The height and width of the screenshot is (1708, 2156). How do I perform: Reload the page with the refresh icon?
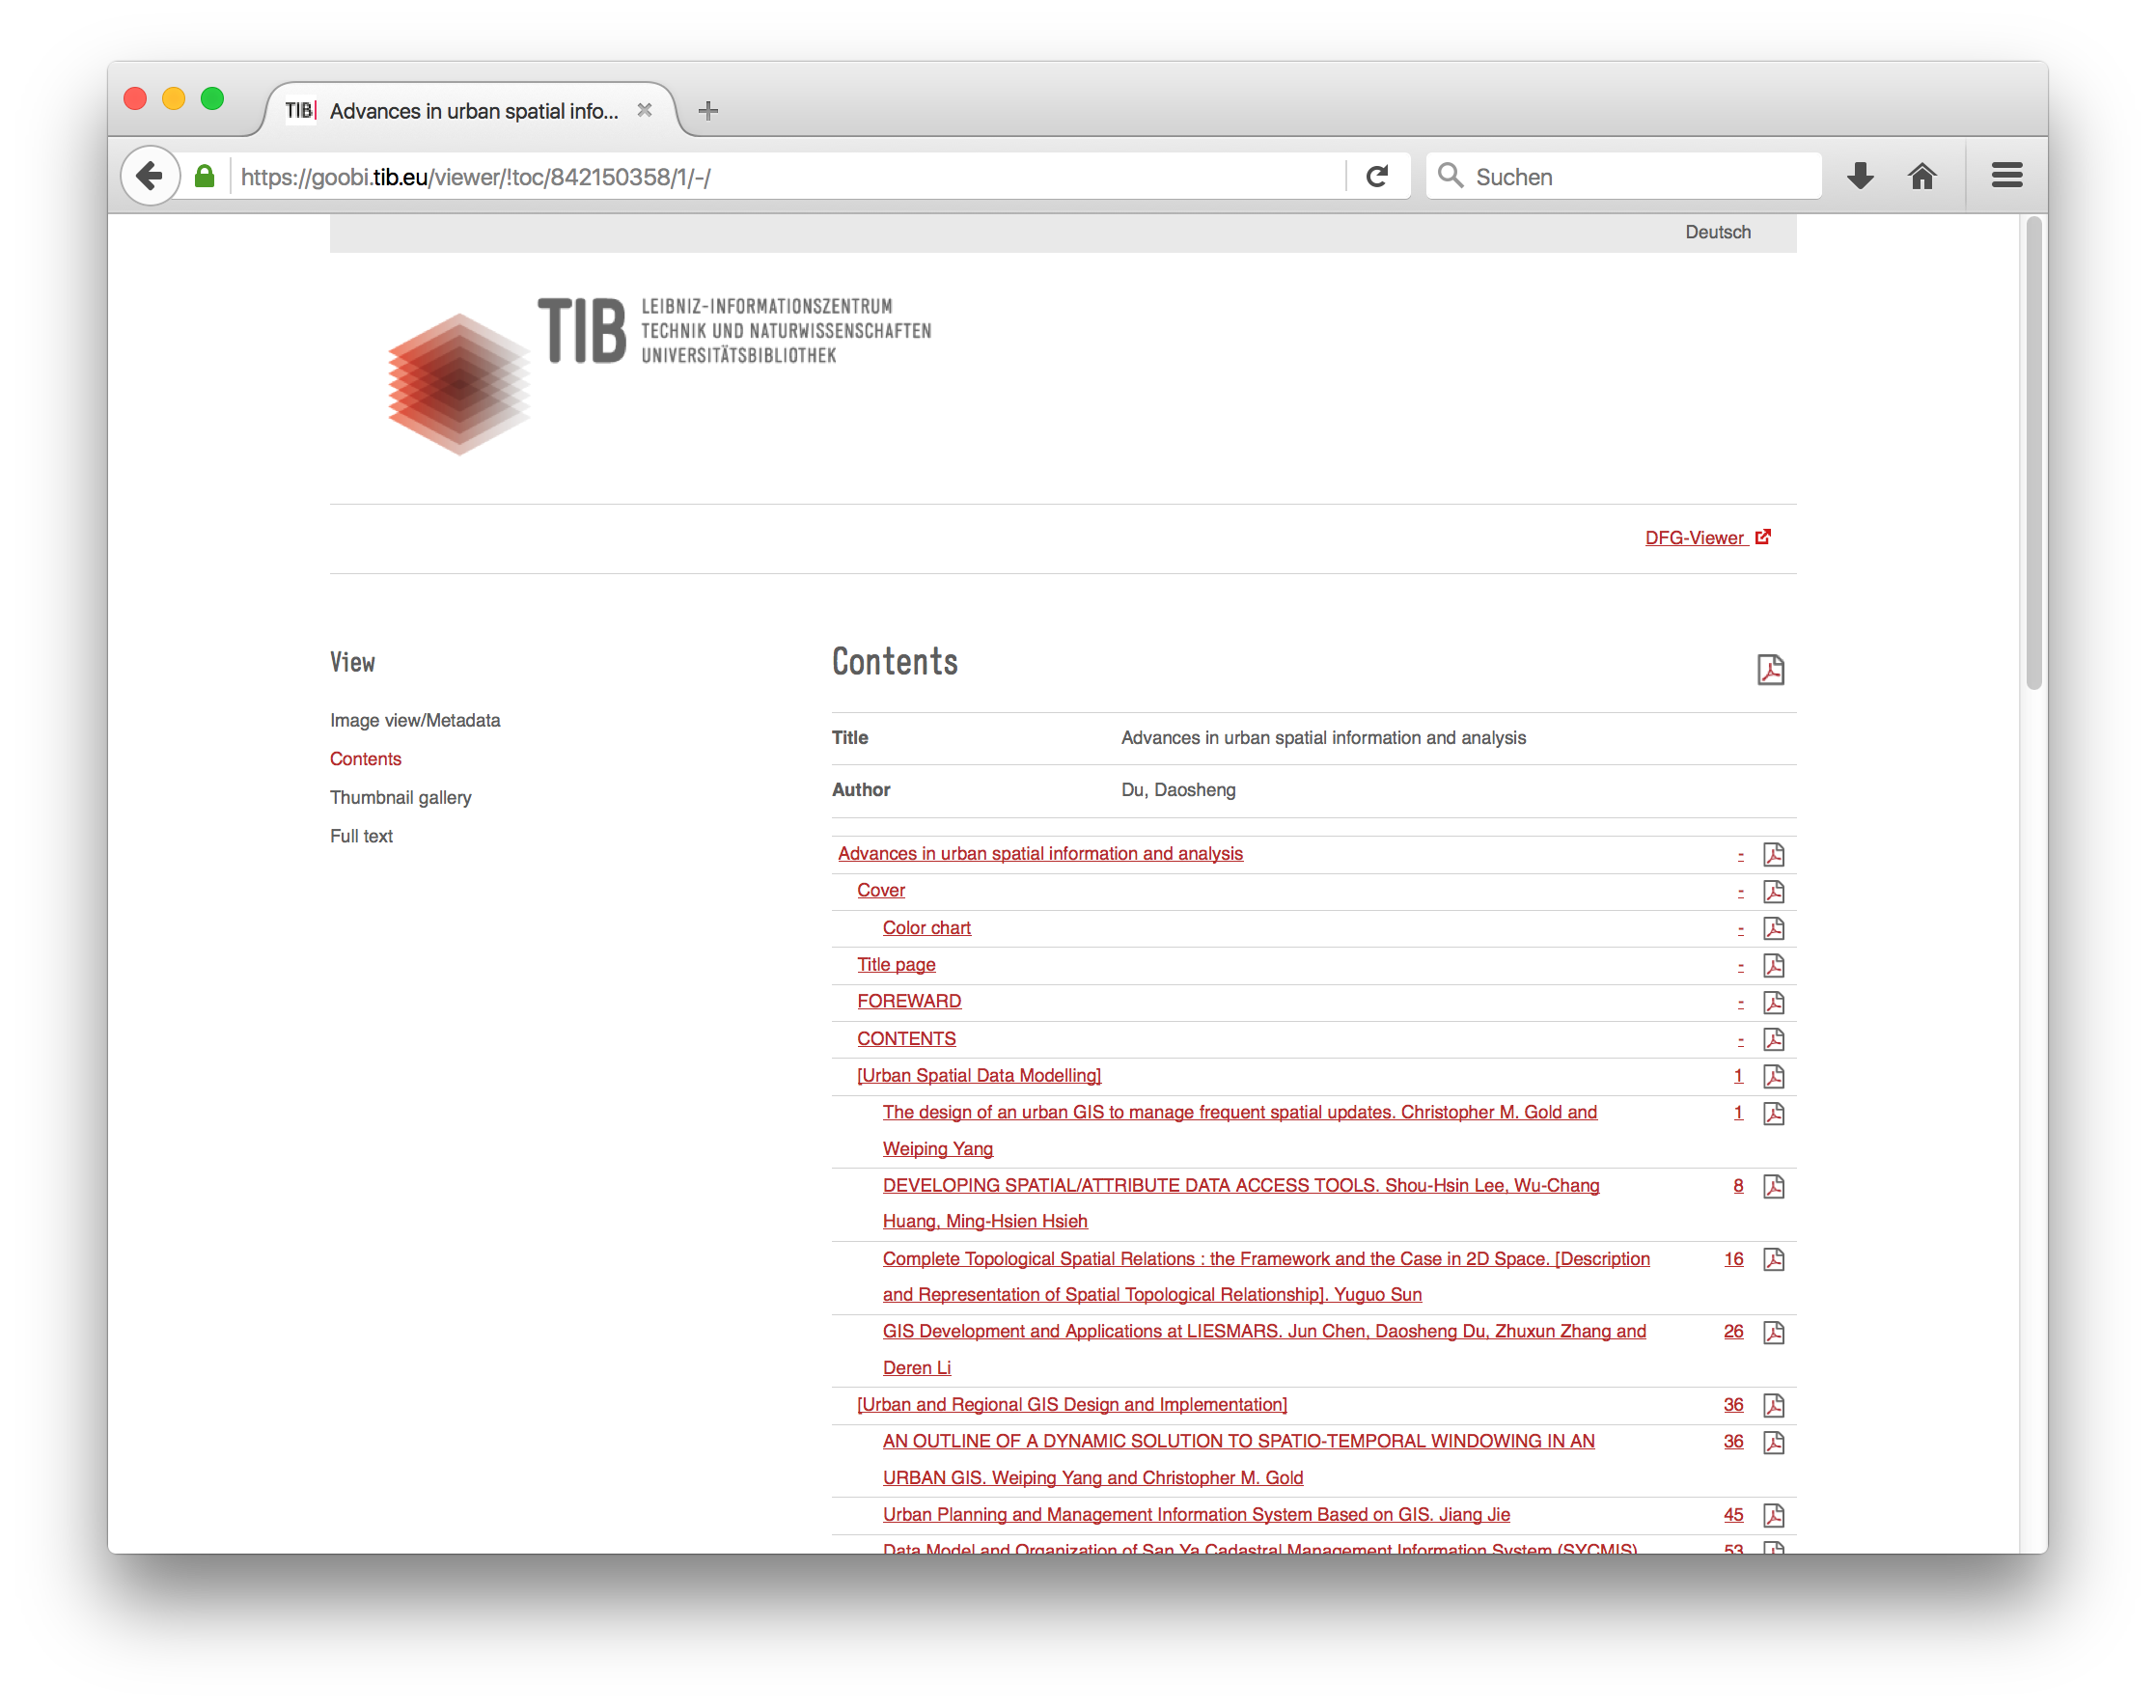(x=1377, y=176)
